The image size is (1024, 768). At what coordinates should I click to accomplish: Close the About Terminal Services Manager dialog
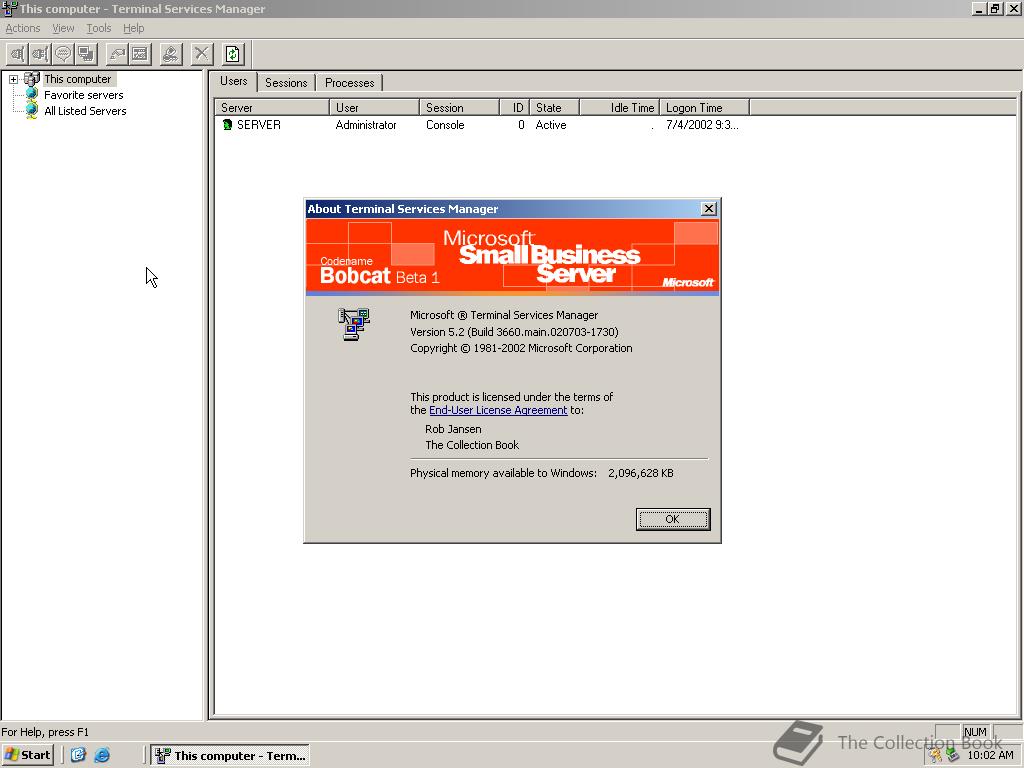pos(709,208)
